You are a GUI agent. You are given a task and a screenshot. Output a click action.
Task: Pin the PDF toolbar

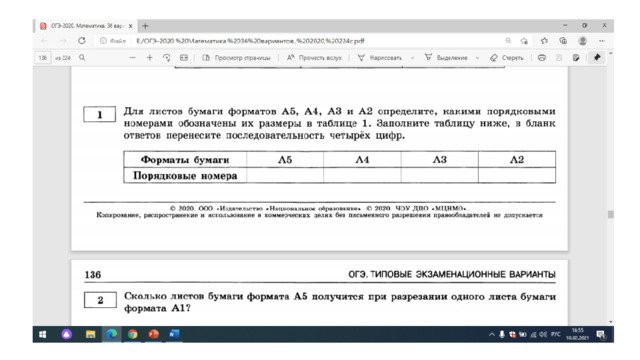tap(597, 58)
